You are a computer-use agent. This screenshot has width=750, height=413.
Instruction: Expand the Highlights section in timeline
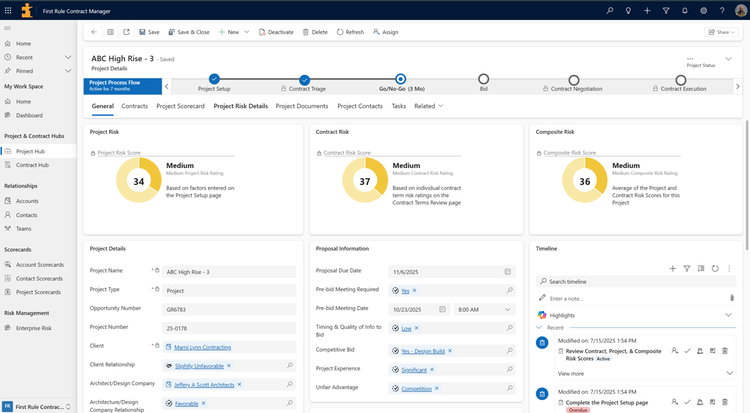click(x=728, y=315)
